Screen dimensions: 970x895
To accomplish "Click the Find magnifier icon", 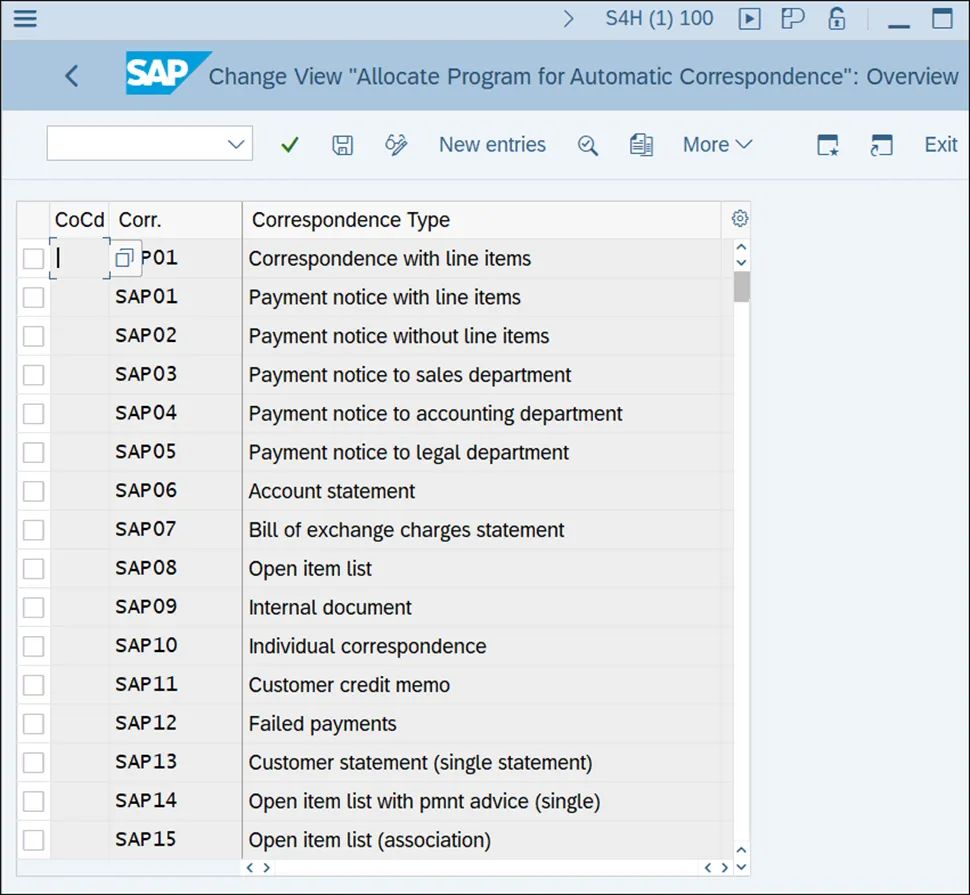I will [x=588, y=145].
